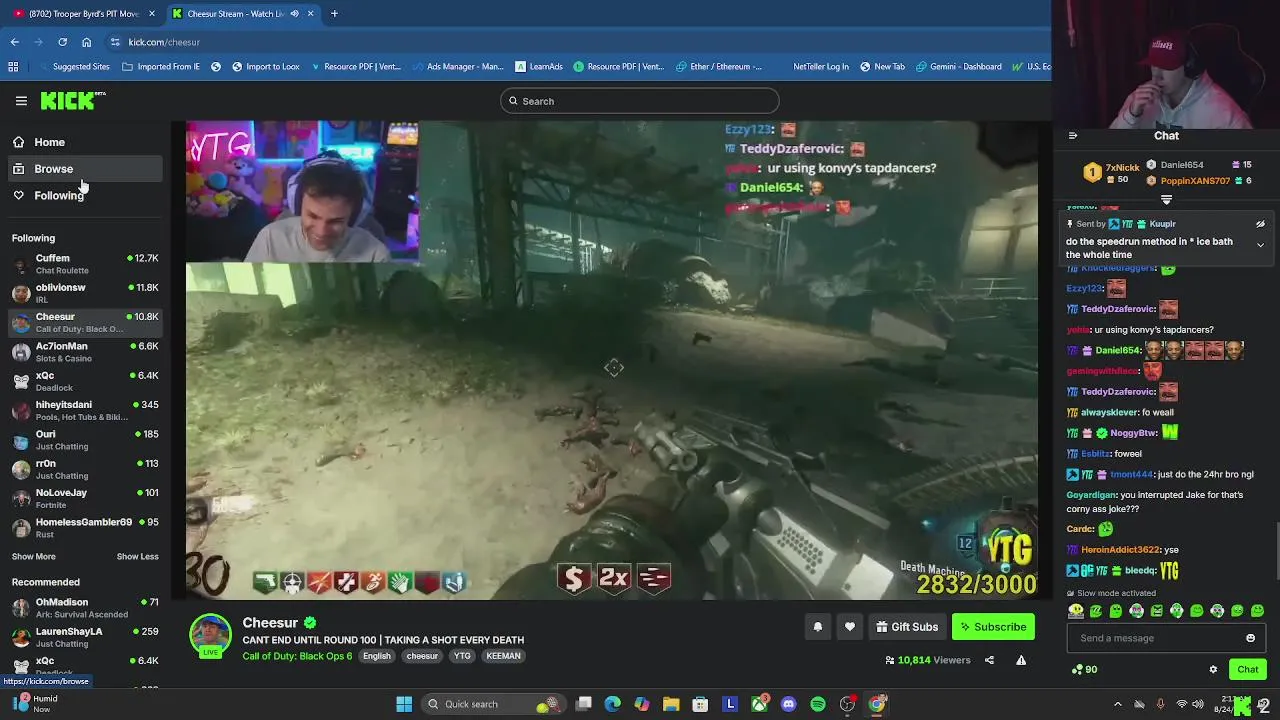Open LaurenShayLA recommended channel
The width and height of the screenshot is (1280, 720).
point(85,637)
